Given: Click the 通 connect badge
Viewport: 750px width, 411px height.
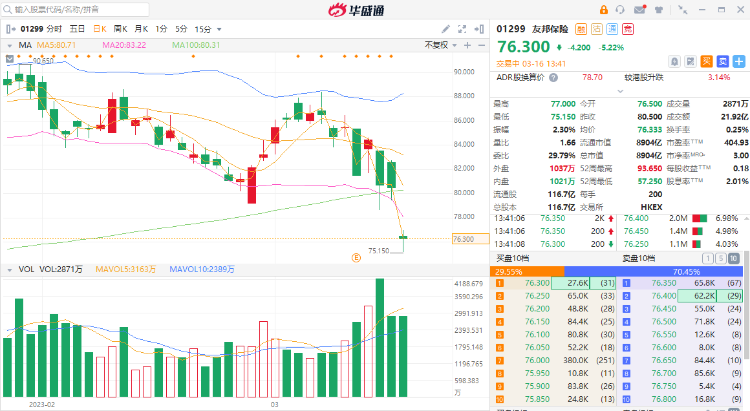Looking at the screenshot, I should 612,29.
